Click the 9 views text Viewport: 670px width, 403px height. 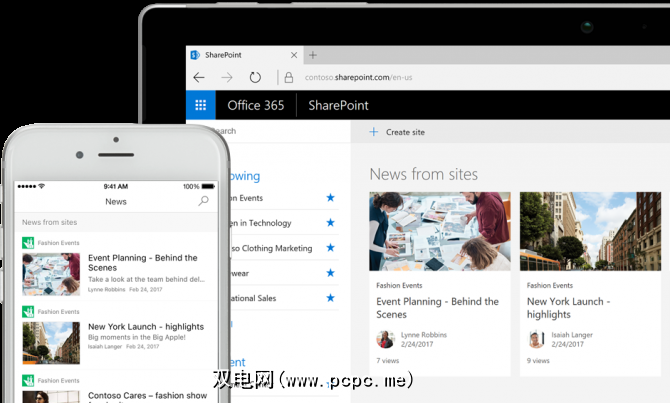pyautogui.click(x=538, y=361)
